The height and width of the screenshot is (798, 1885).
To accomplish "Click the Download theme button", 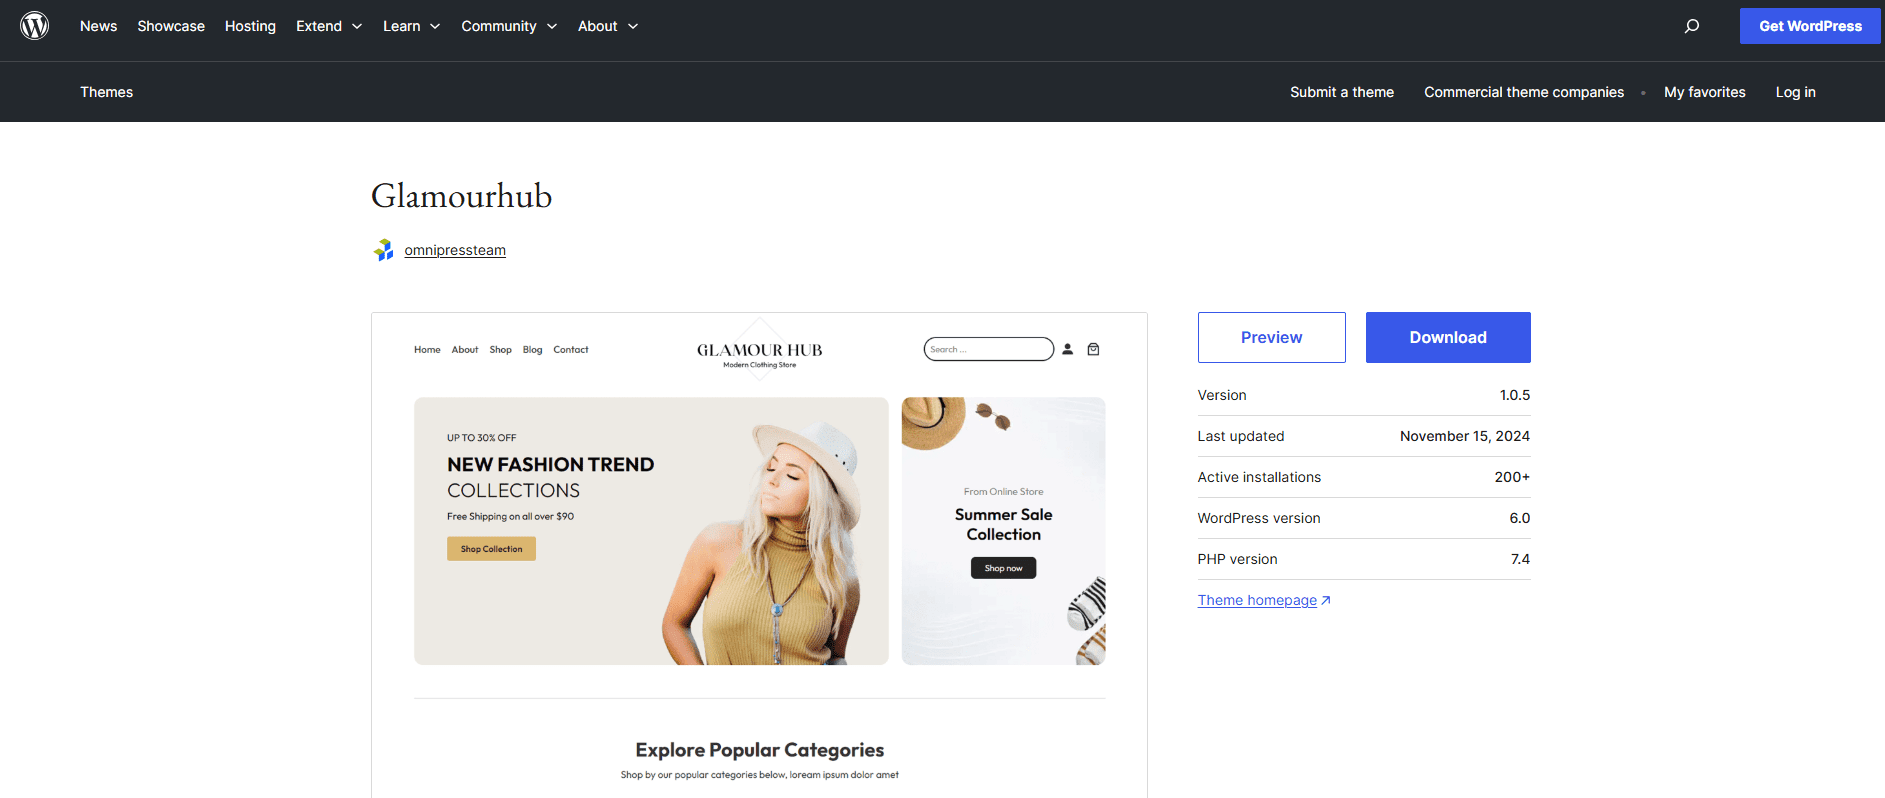I will click(x=1448, y=337).
